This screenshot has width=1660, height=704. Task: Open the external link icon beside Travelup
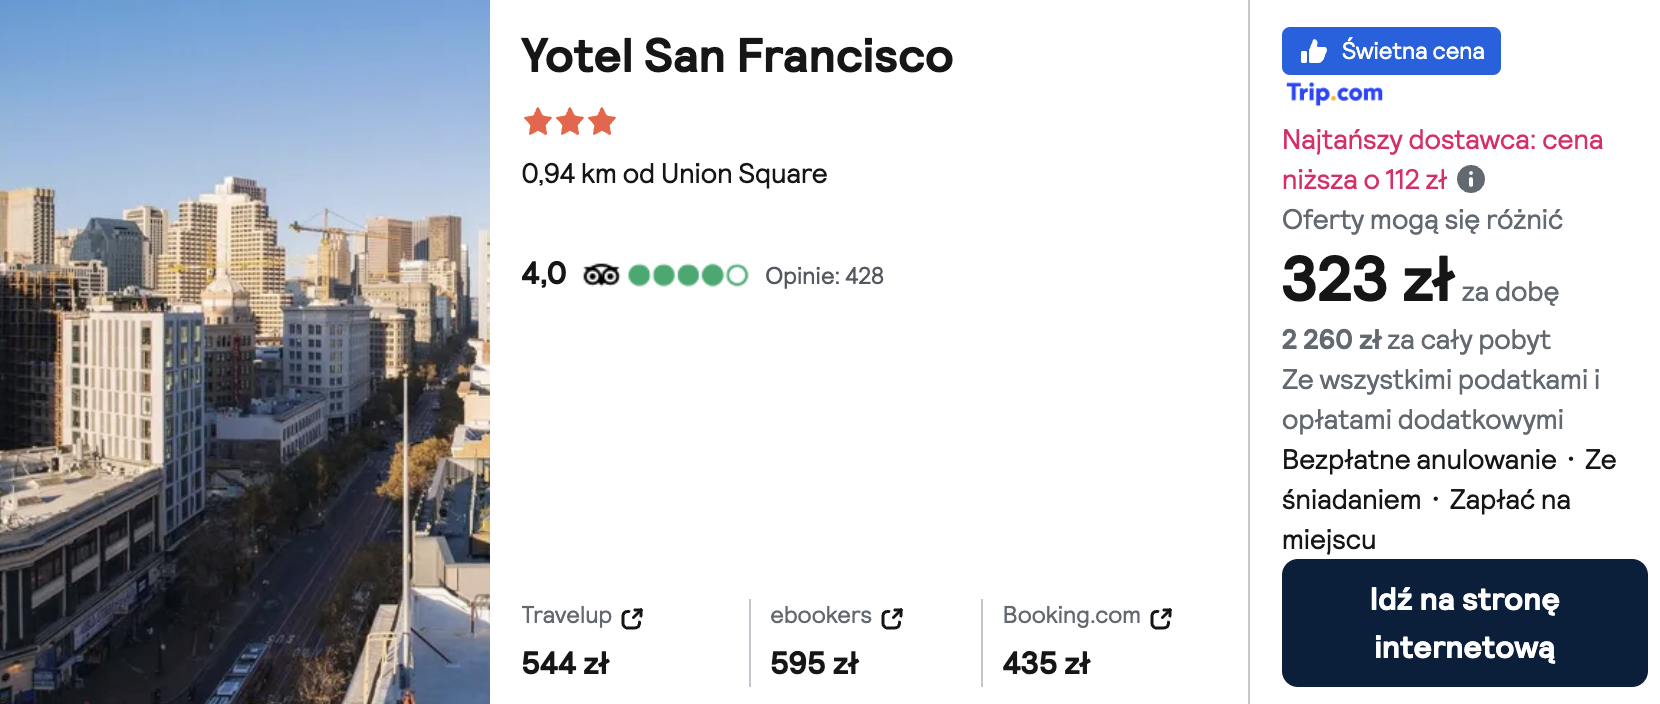pos(632,619)
